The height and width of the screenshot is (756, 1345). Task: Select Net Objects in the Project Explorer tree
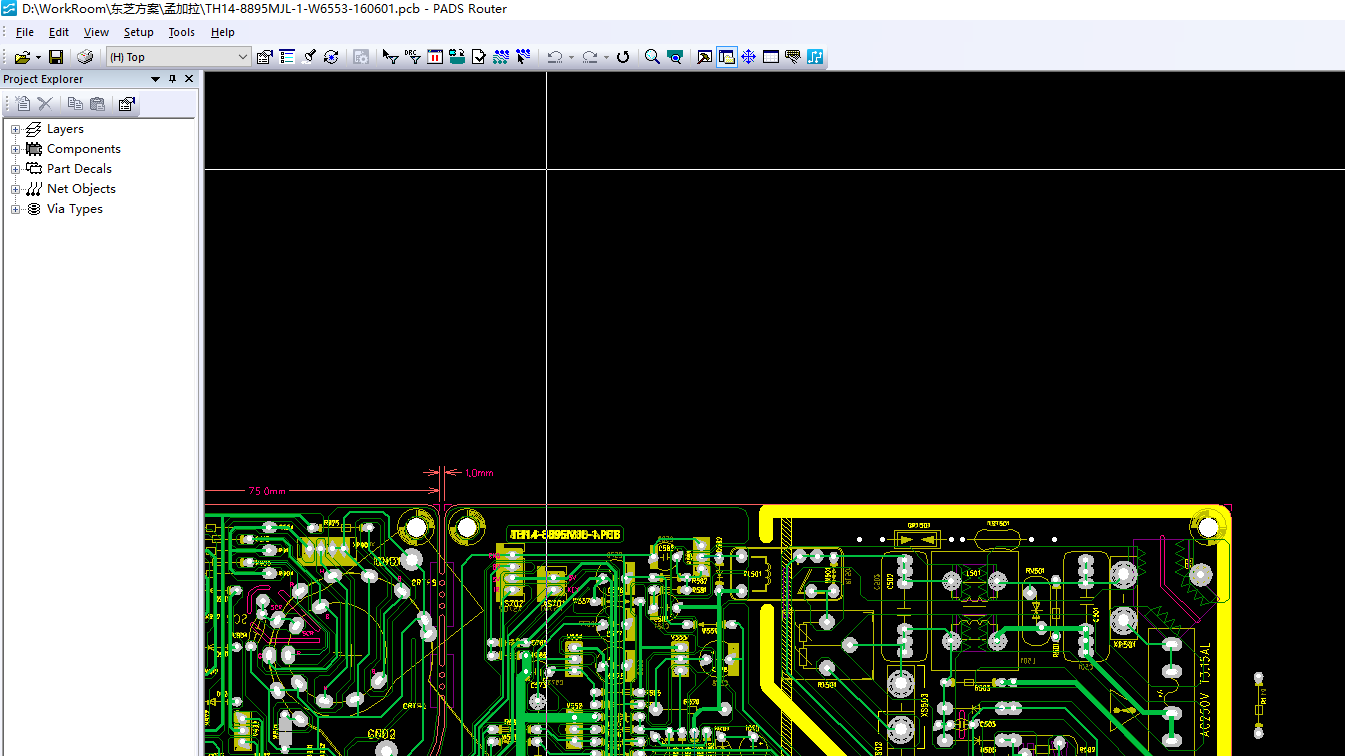tap(81, 189)
